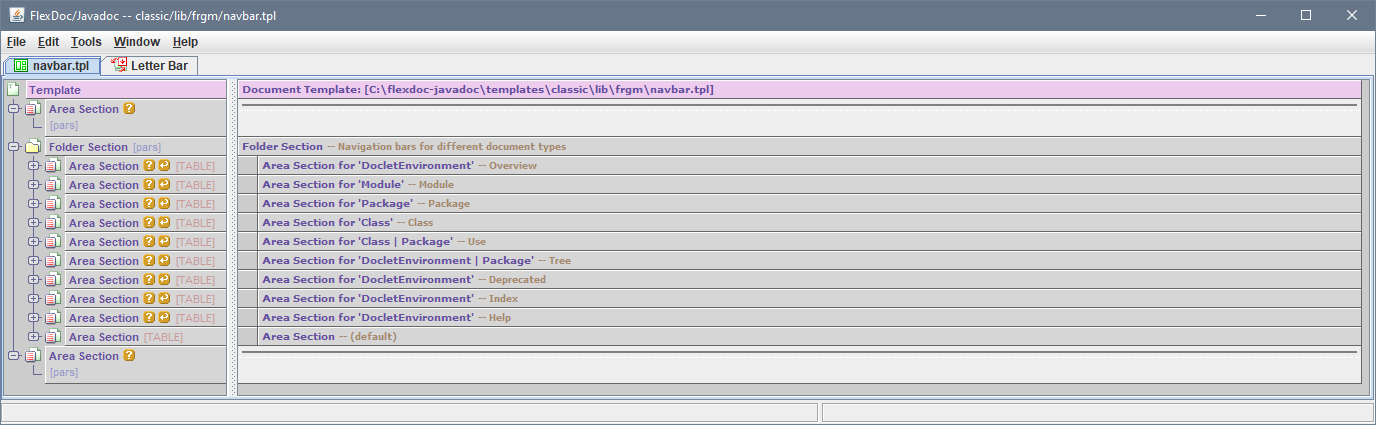The height and width of the screenshot is (425, 1376).
Task: Click the Template root document icon
Action: (x=13, y=89)
